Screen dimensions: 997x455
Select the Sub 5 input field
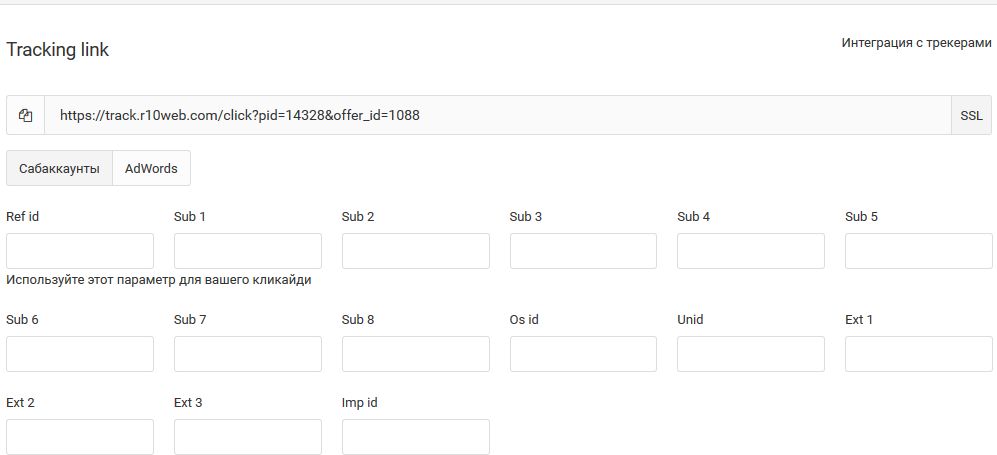click(x=918, y=251)
